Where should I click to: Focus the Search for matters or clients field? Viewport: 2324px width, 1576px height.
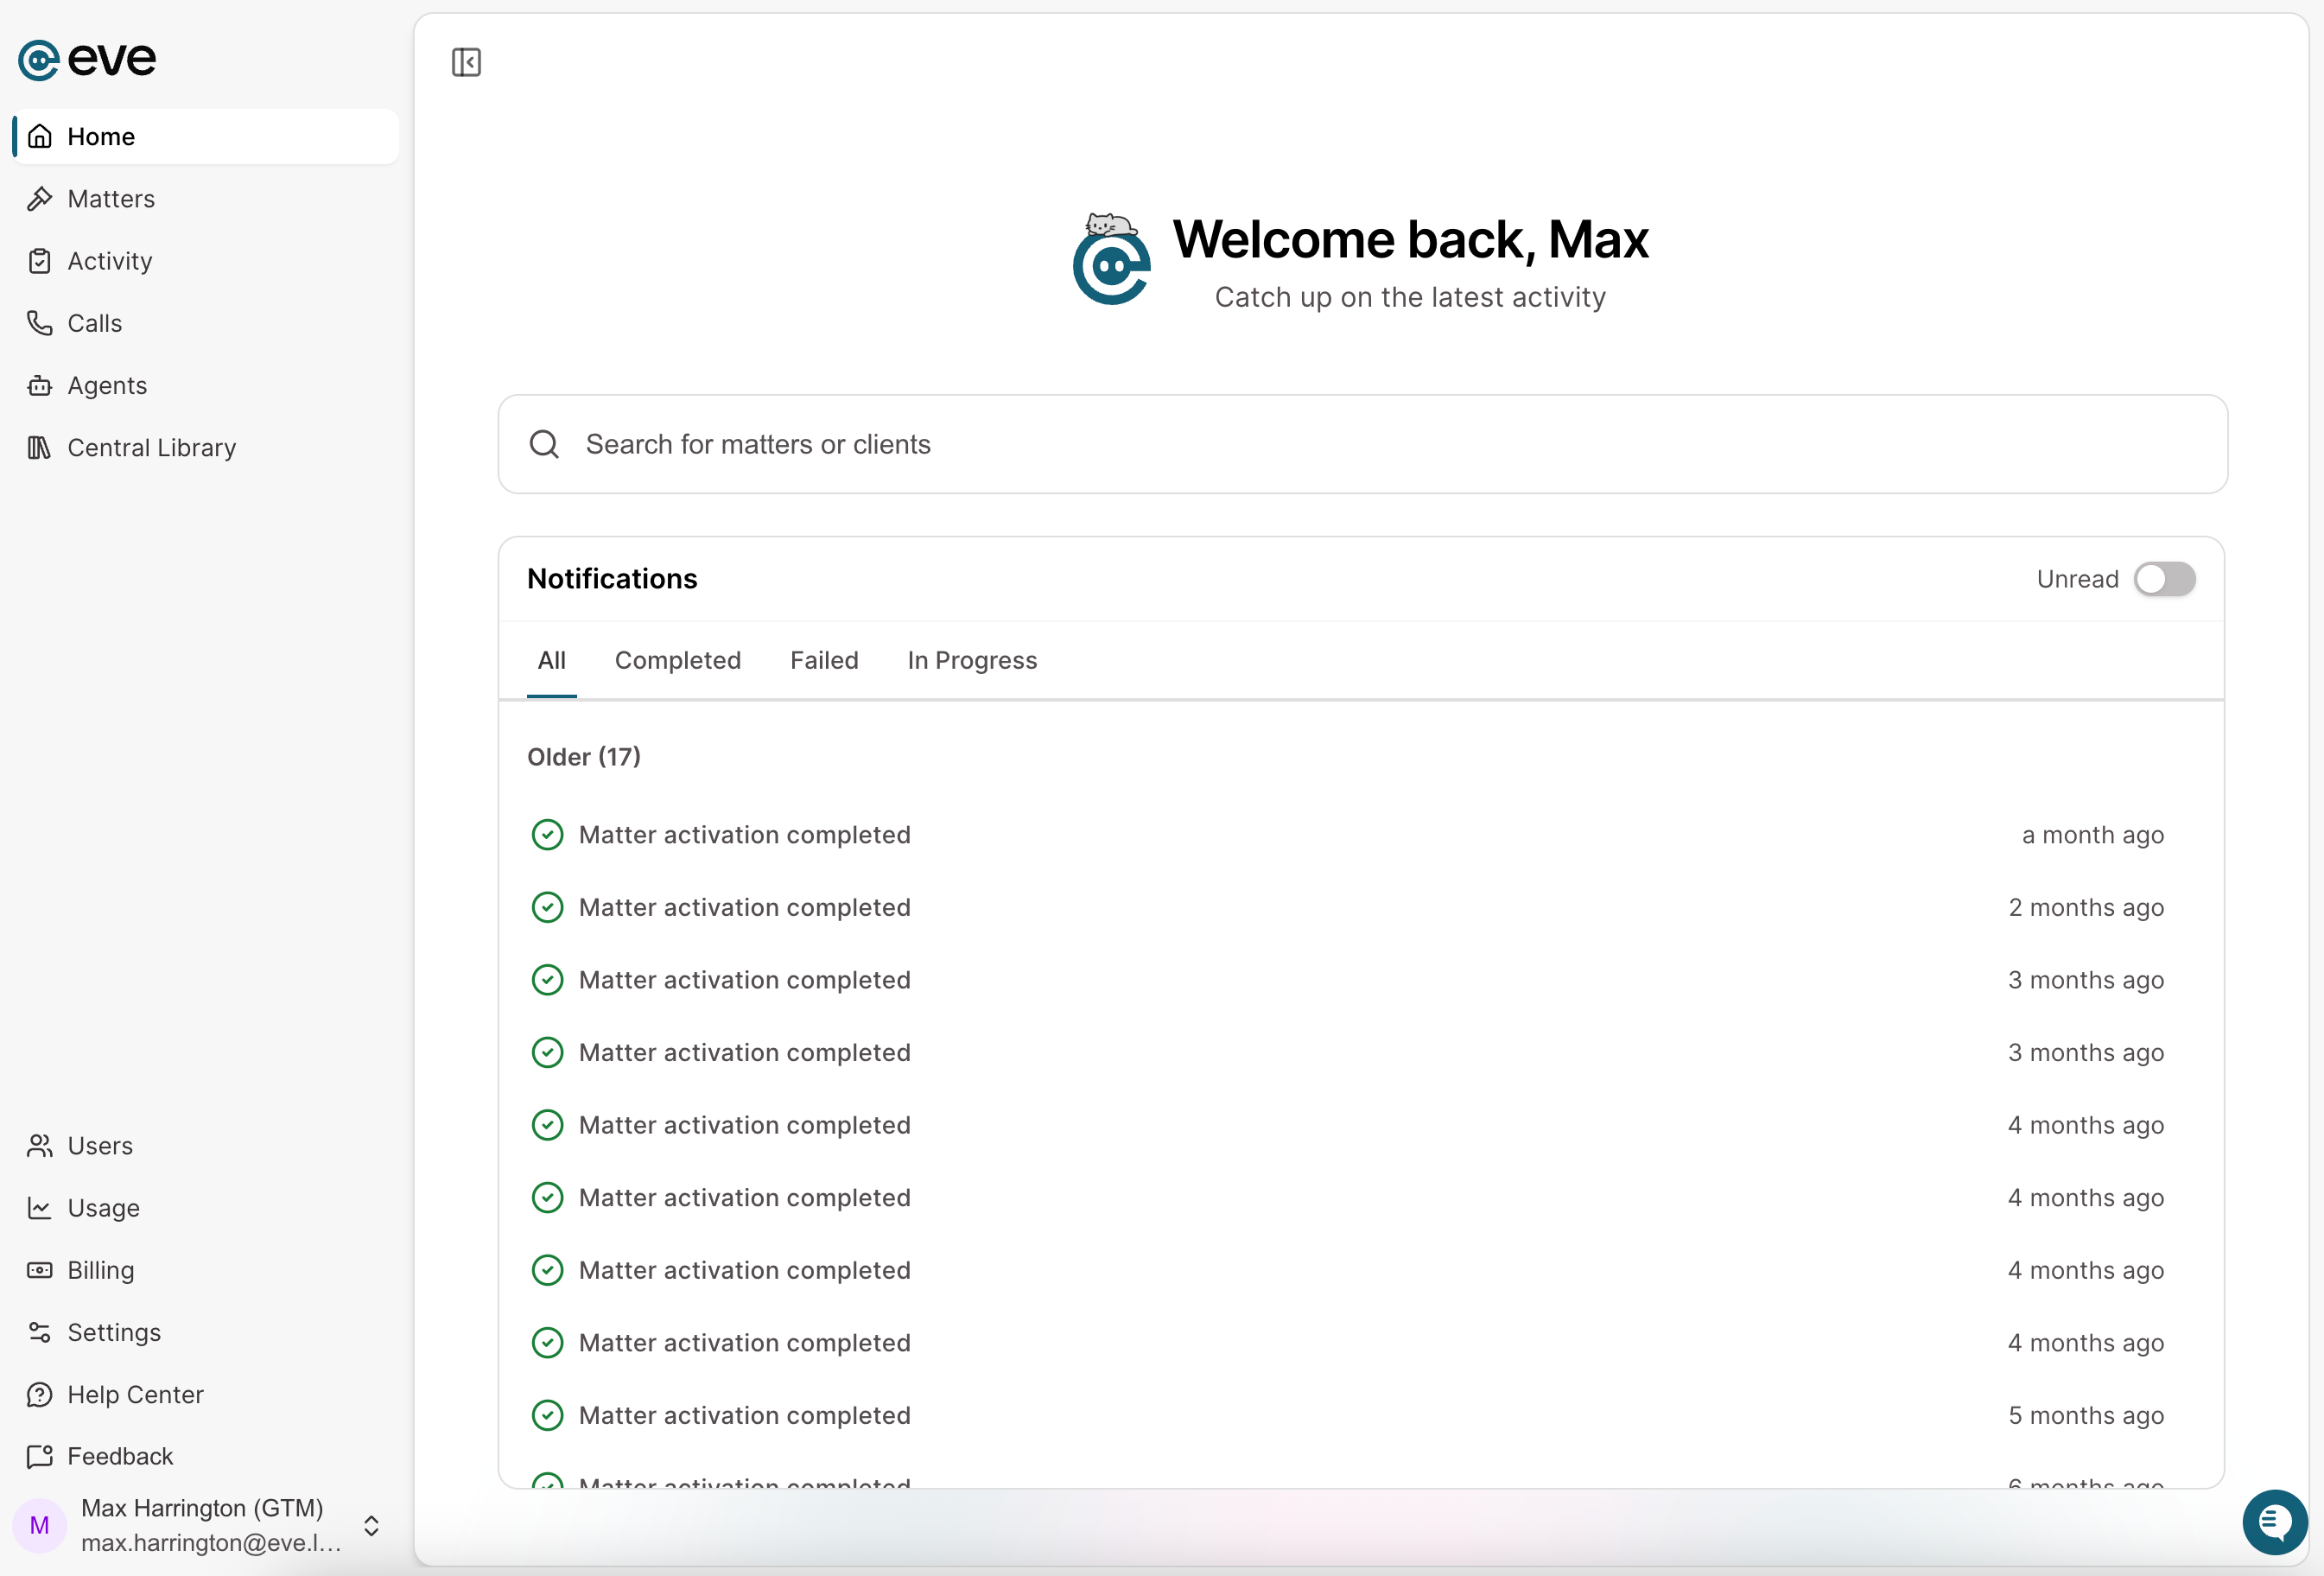click(x=1362, y=444)
